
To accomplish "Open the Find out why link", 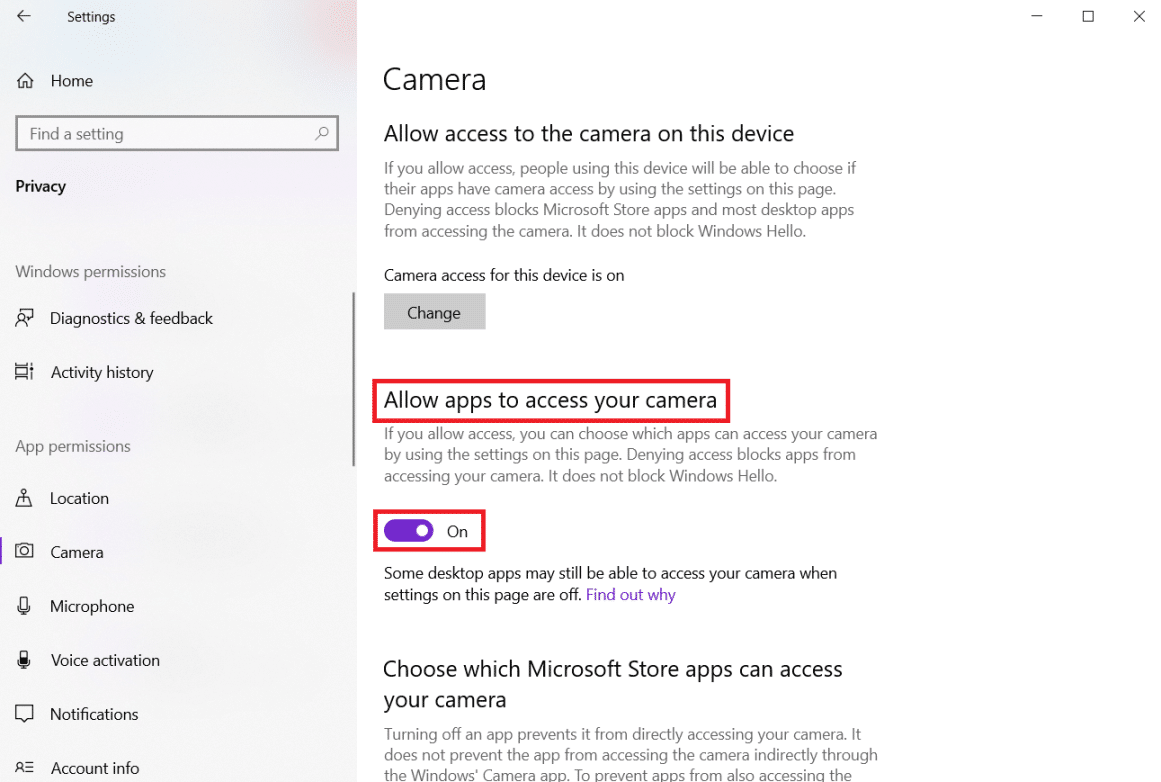I will point(631,595).
